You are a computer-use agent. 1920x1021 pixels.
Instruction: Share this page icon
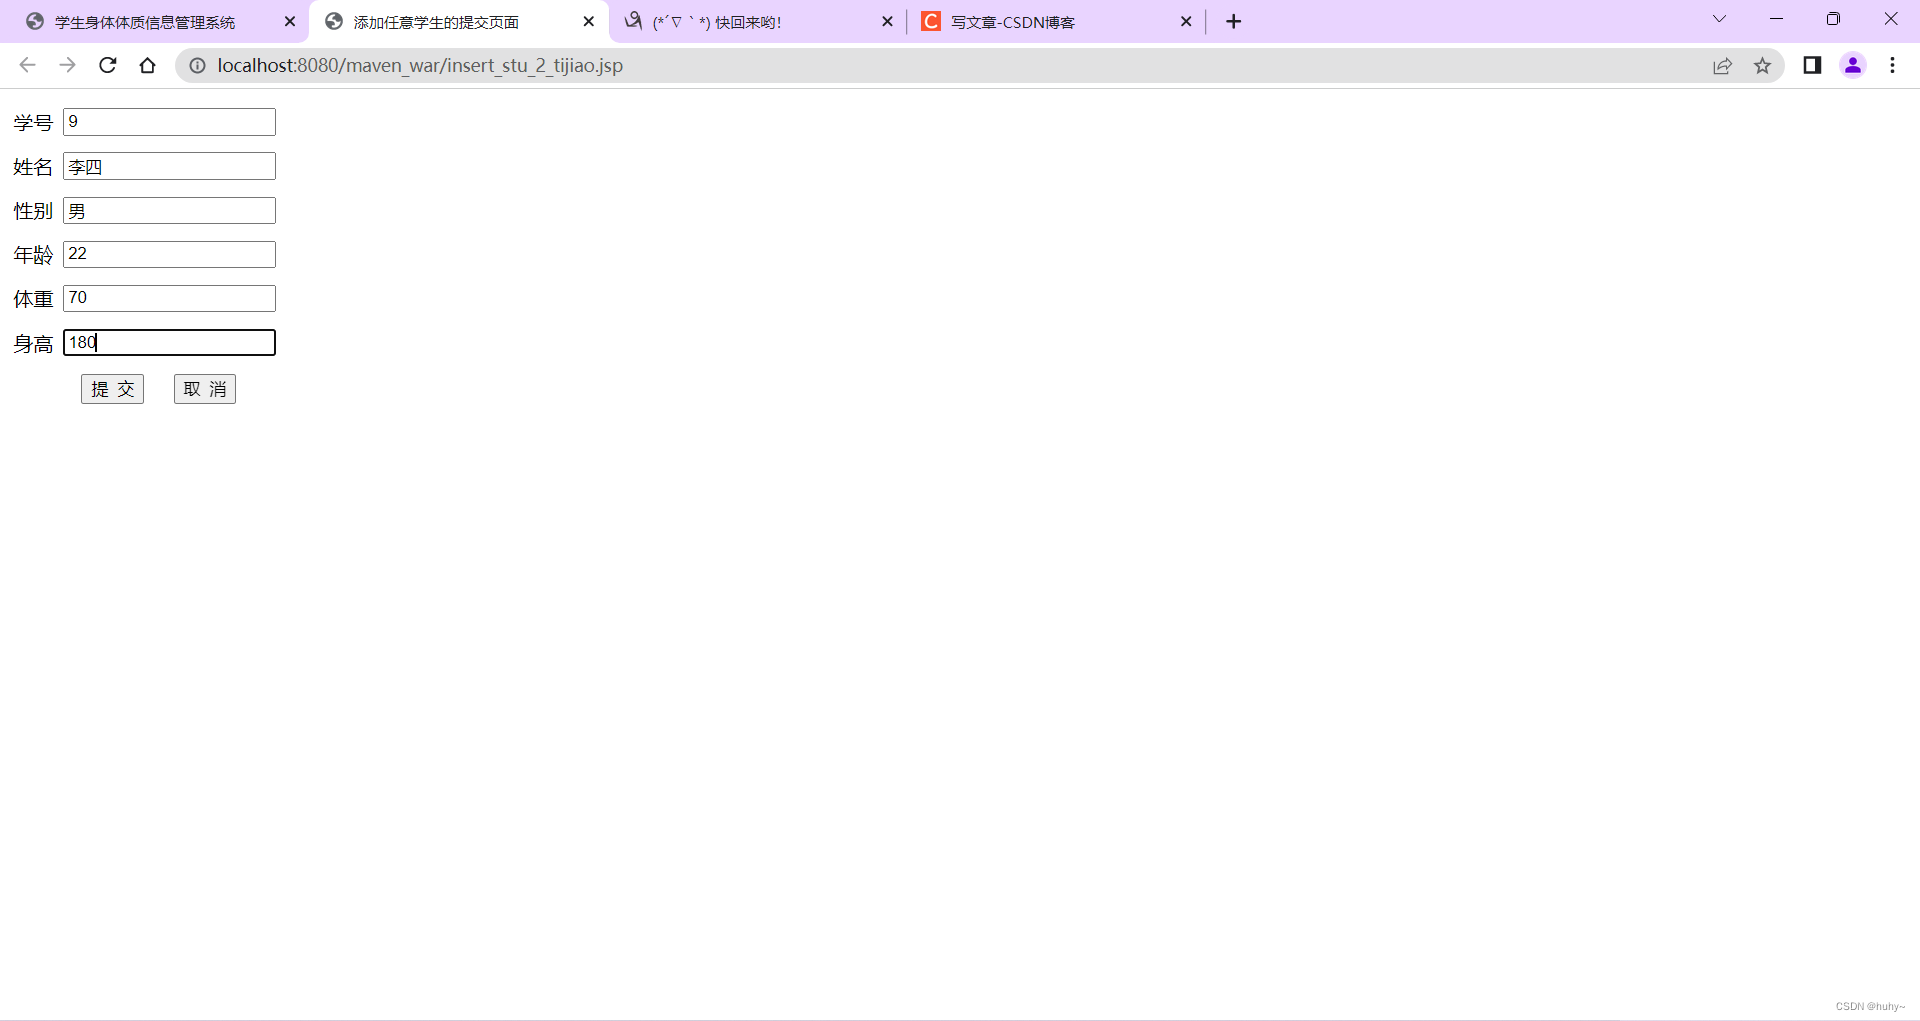pos(1722,66)
